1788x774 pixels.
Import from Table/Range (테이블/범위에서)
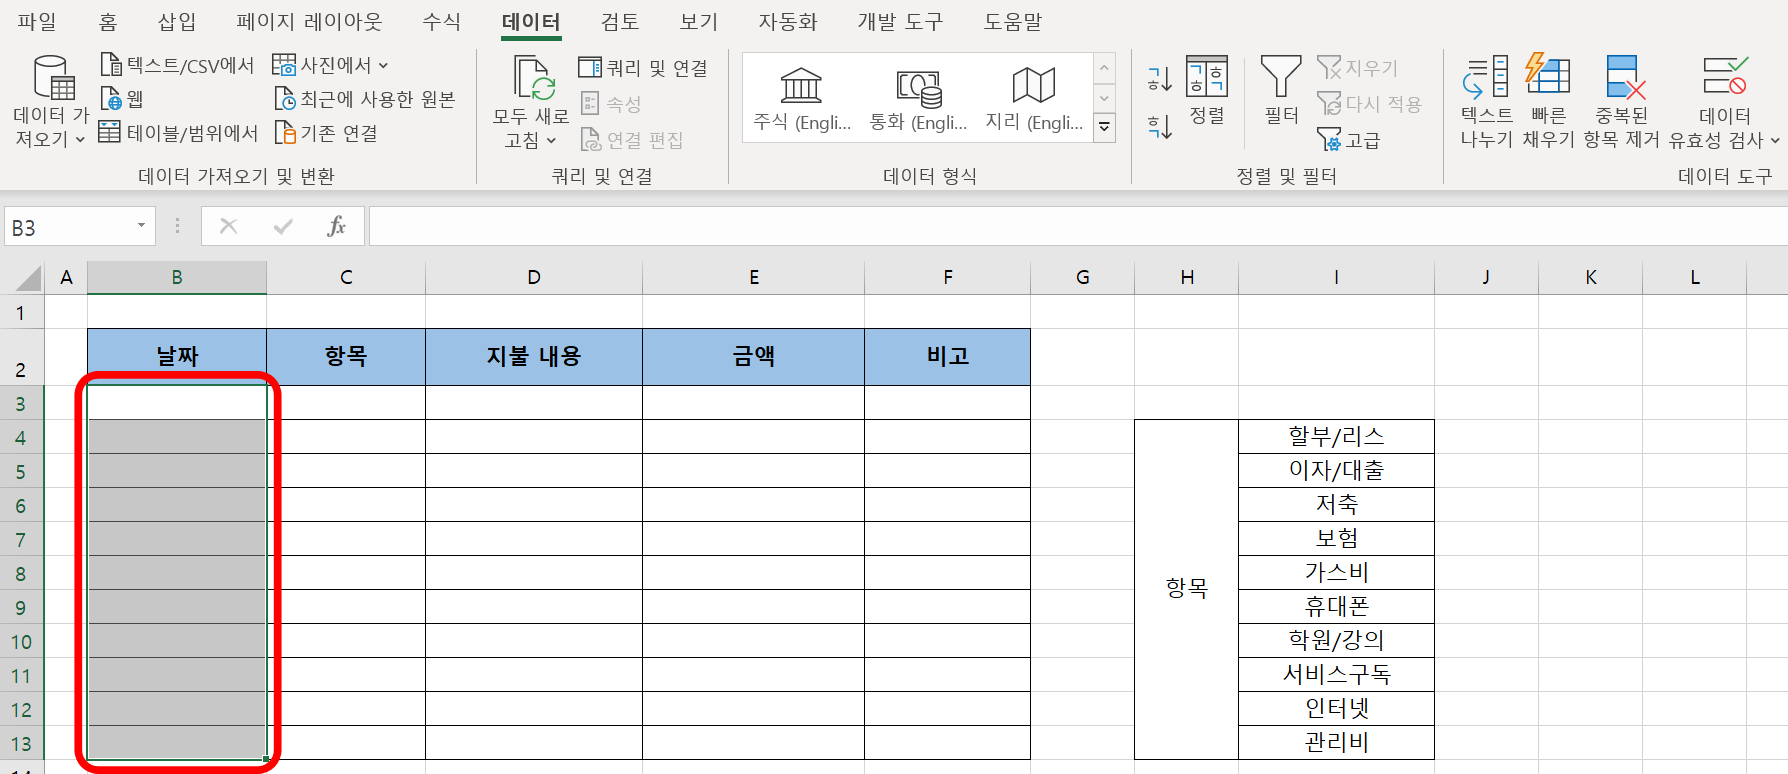tap(178, 133)
